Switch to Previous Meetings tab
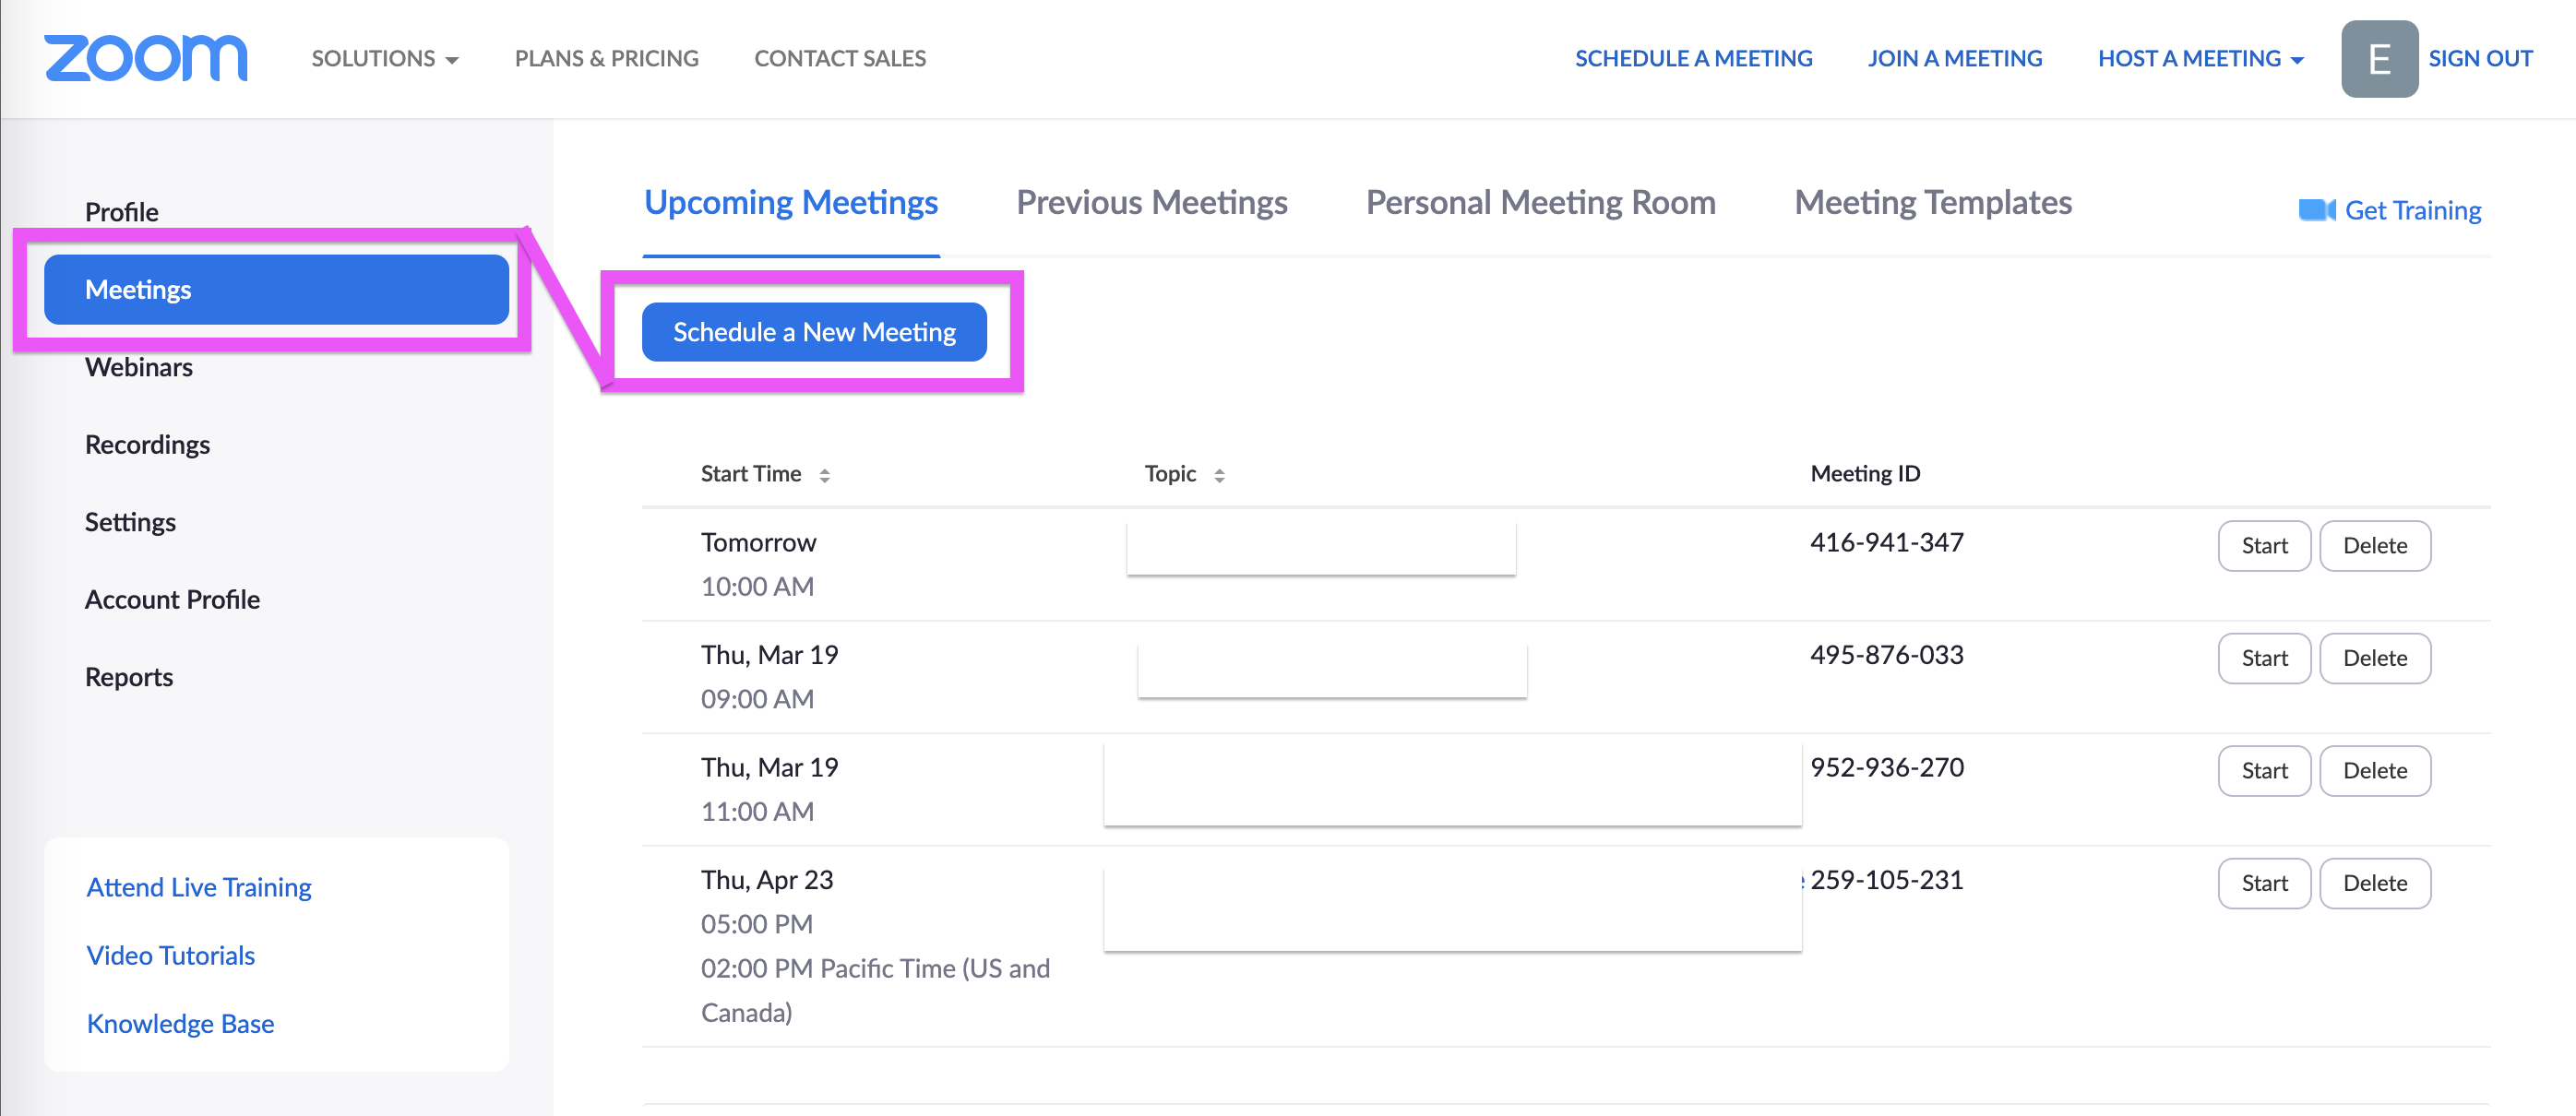The width and height of the screenshot is (2576, 1116). coord(1151,203)
